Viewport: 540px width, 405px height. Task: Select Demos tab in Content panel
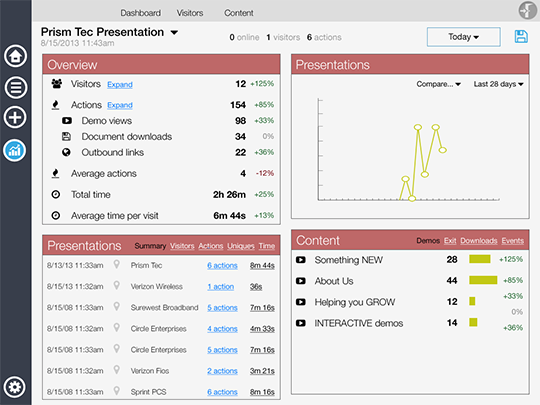[x=428, y=240]
